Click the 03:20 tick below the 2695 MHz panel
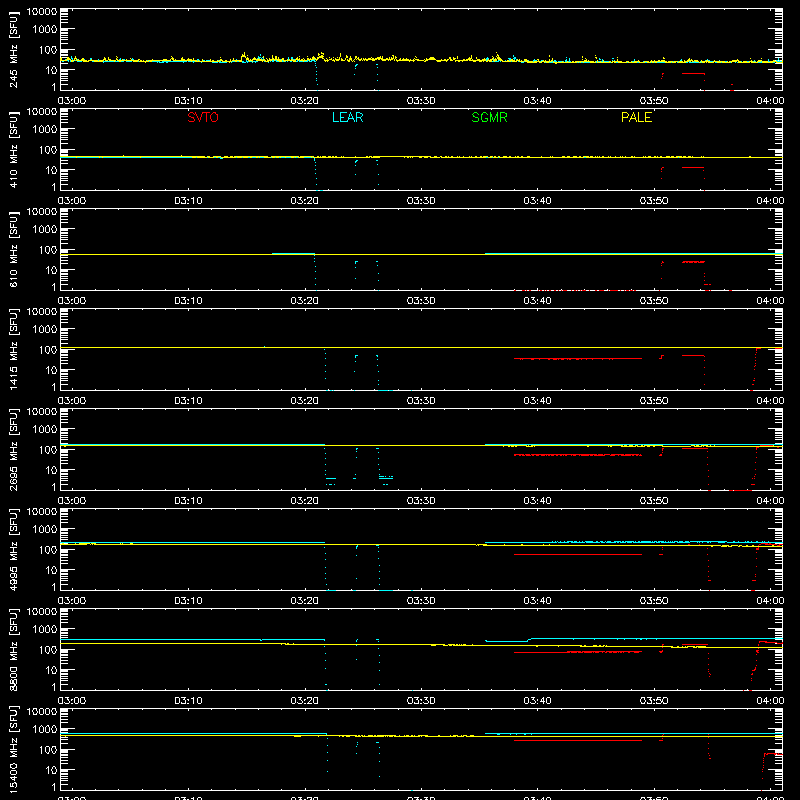 point(305,501)
